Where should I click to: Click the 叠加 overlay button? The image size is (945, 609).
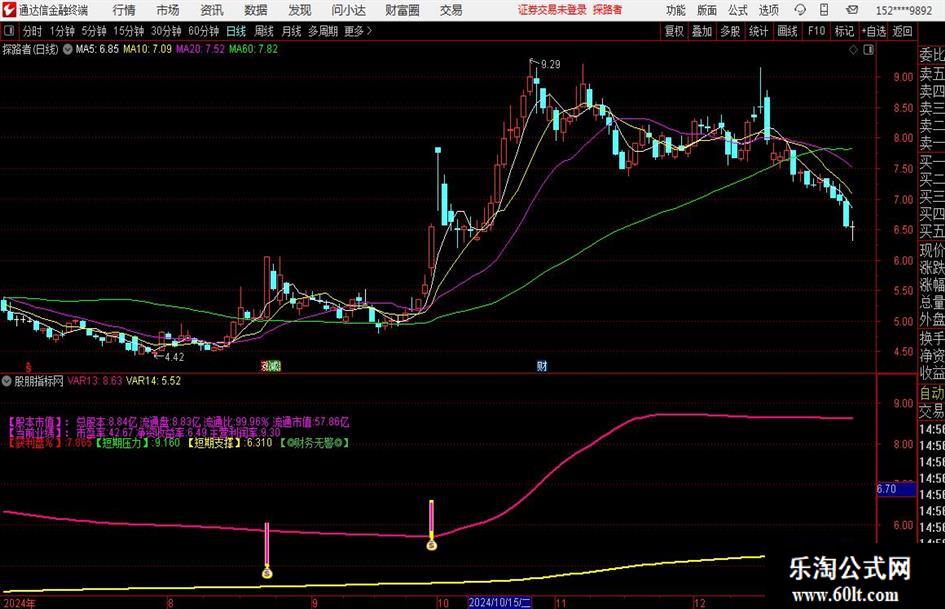(702, 31)
